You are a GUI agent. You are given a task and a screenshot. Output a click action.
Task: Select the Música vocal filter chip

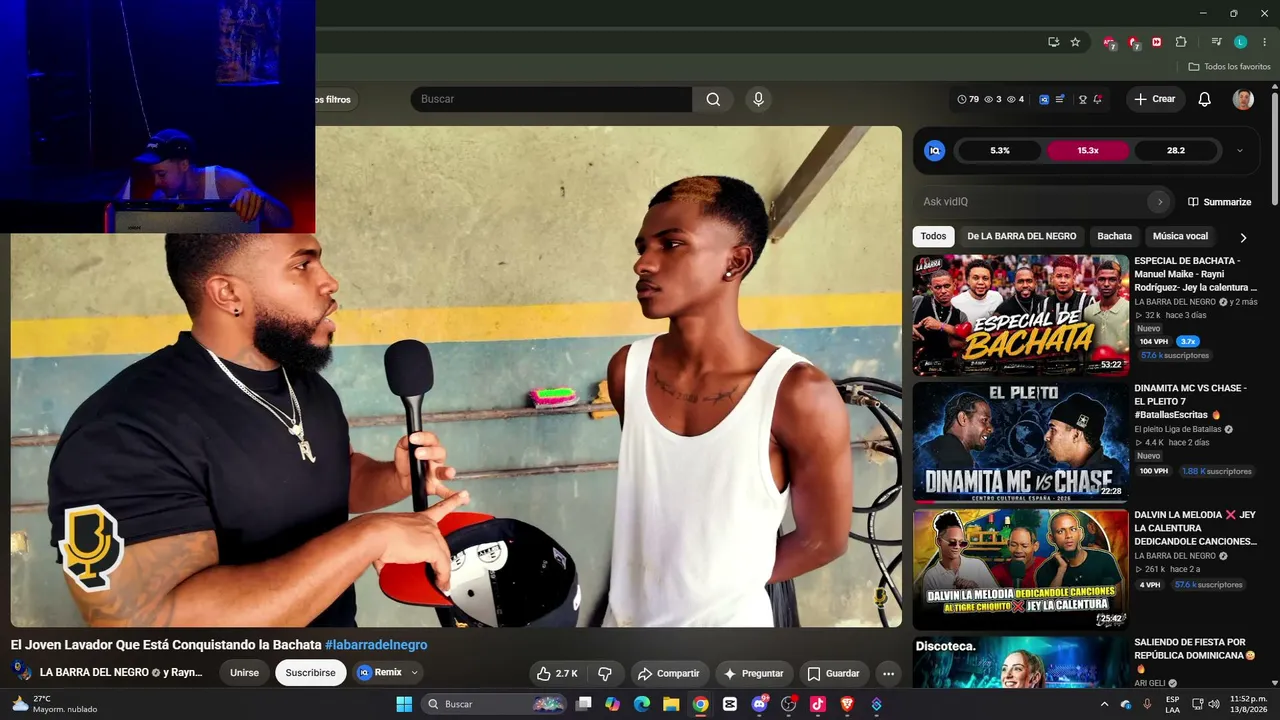click(1180, 236)
